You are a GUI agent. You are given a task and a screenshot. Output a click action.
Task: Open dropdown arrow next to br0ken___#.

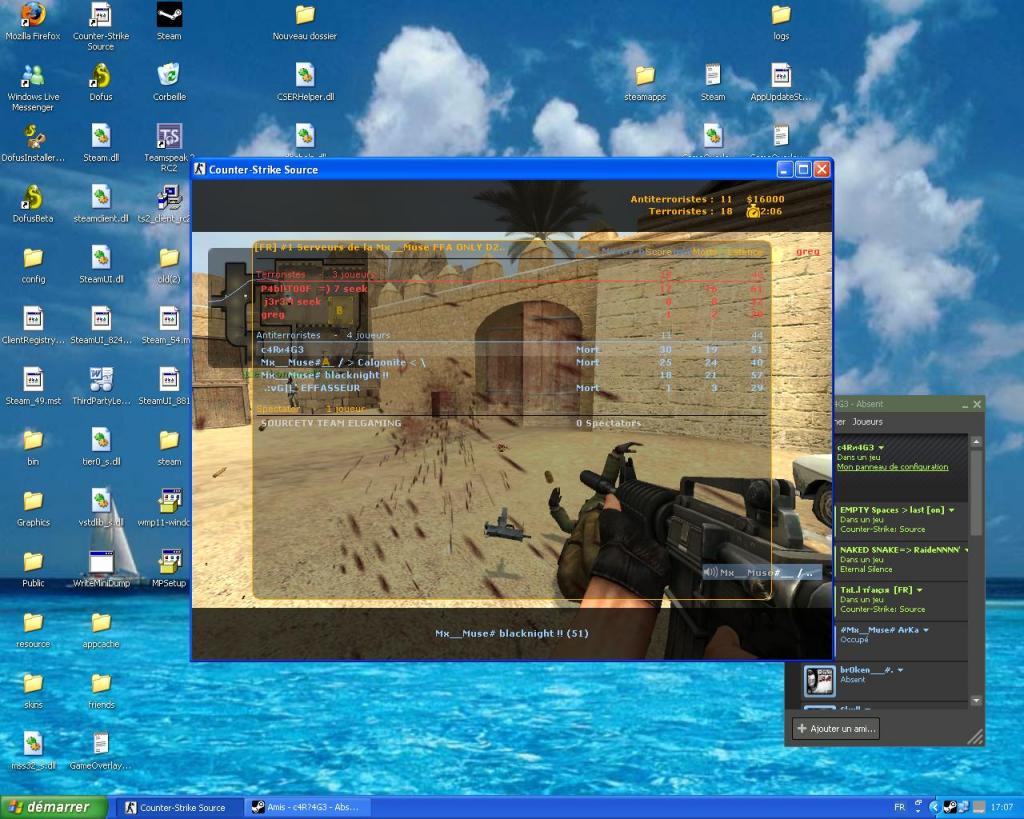click(x=901, y=670)
